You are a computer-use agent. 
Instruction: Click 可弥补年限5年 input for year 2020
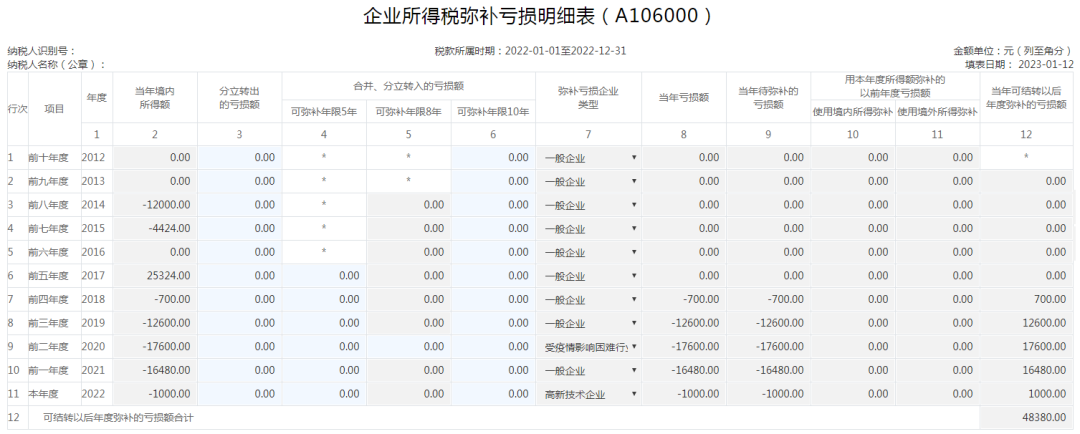tap(324, 347)
